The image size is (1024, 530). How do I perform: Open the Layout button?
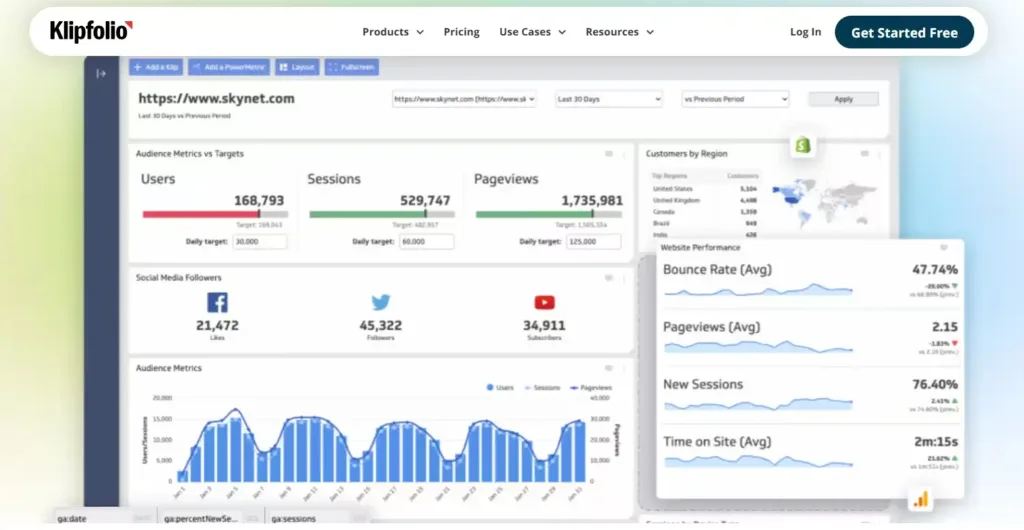[297, 67]
